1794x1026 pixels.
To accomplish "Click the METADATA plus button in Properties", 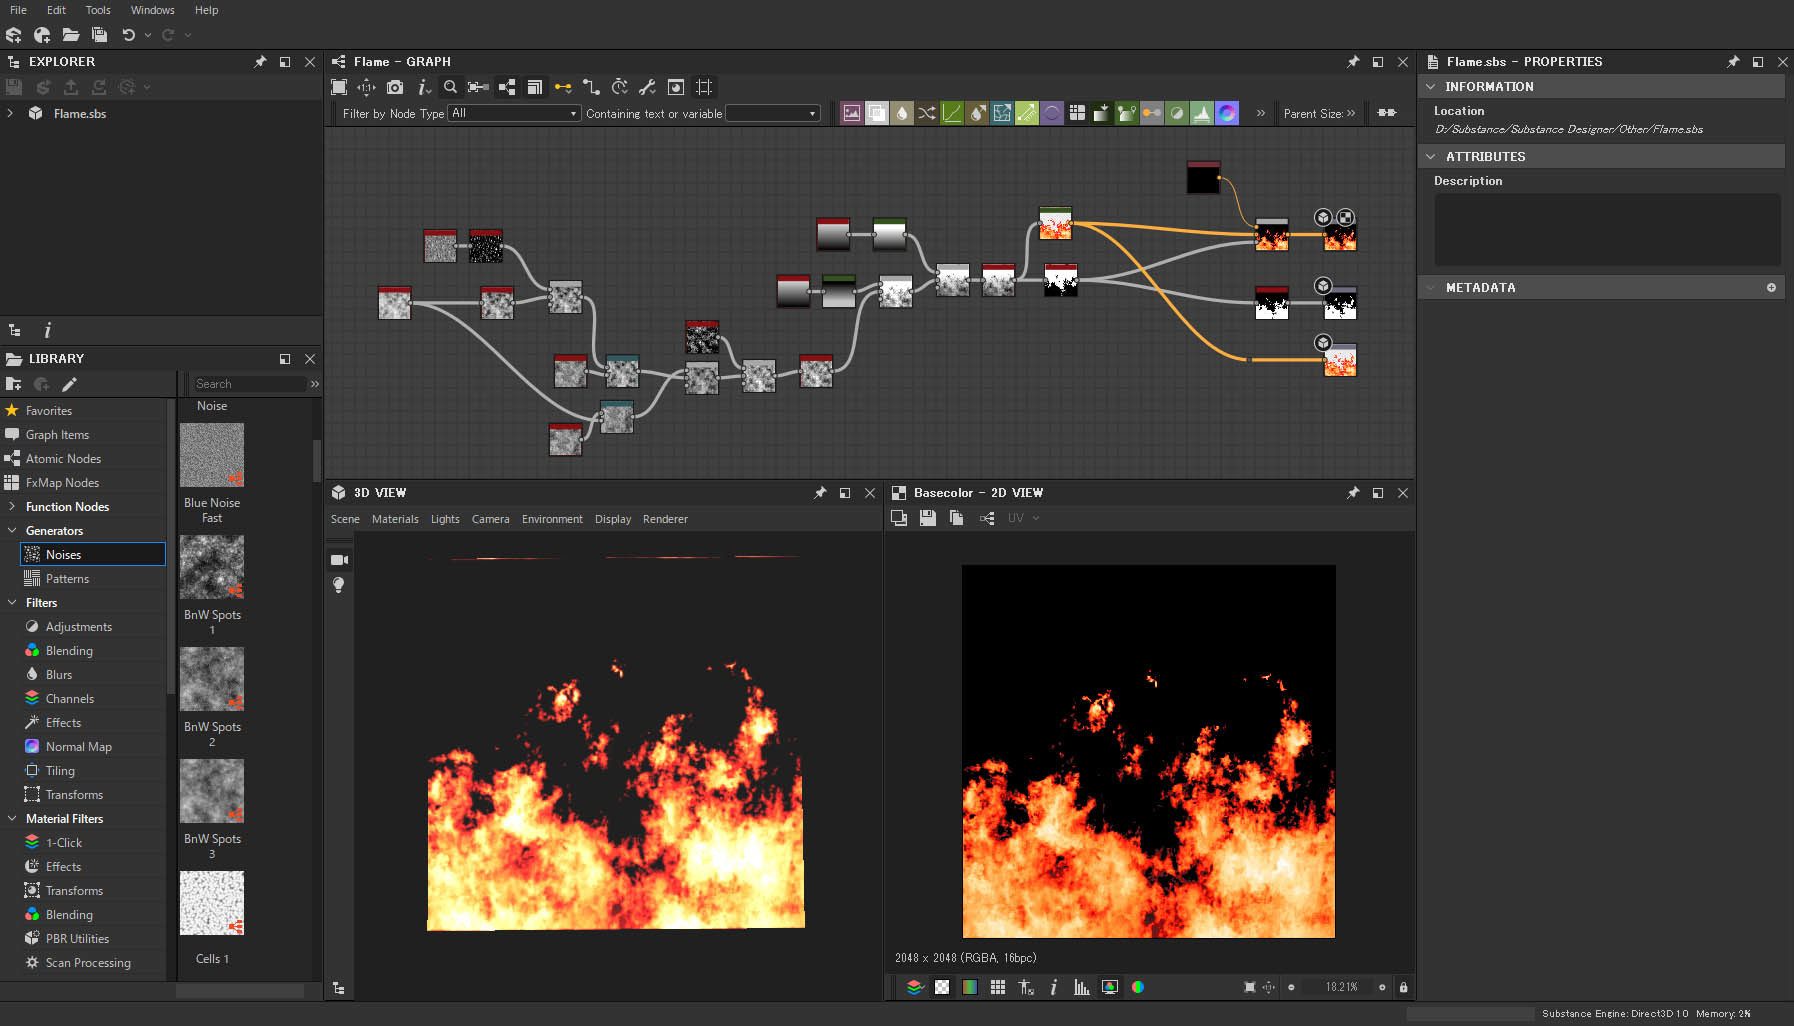I will [1771, 287].
